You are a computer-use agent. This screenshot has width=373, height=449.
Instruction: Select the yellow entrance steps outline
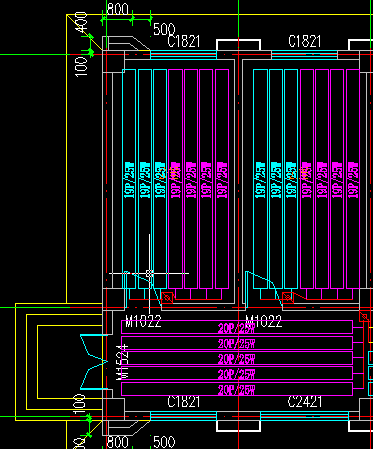[x=59, y=362]
